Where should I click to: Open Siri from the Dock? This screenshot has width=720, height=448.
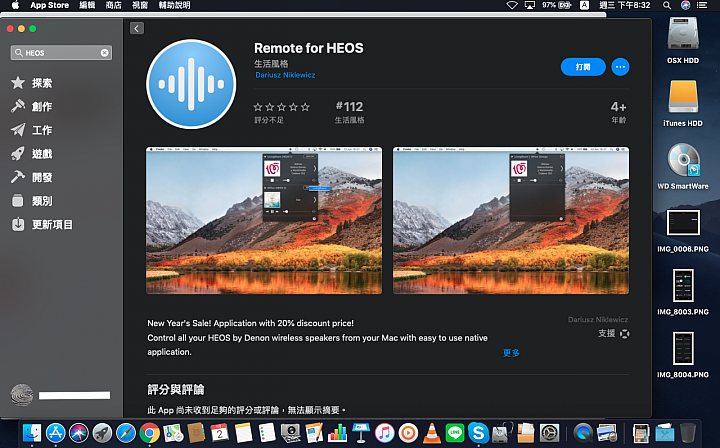[79, 432]
